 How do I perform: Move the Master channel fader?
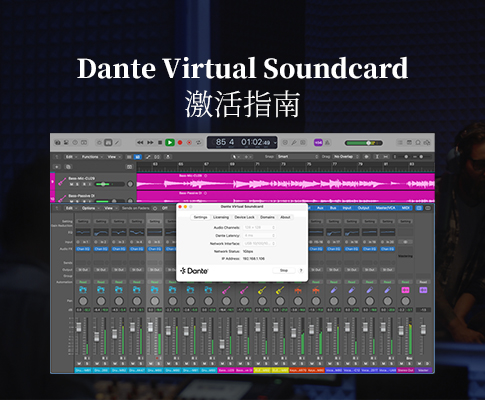[x=423, y=330]
